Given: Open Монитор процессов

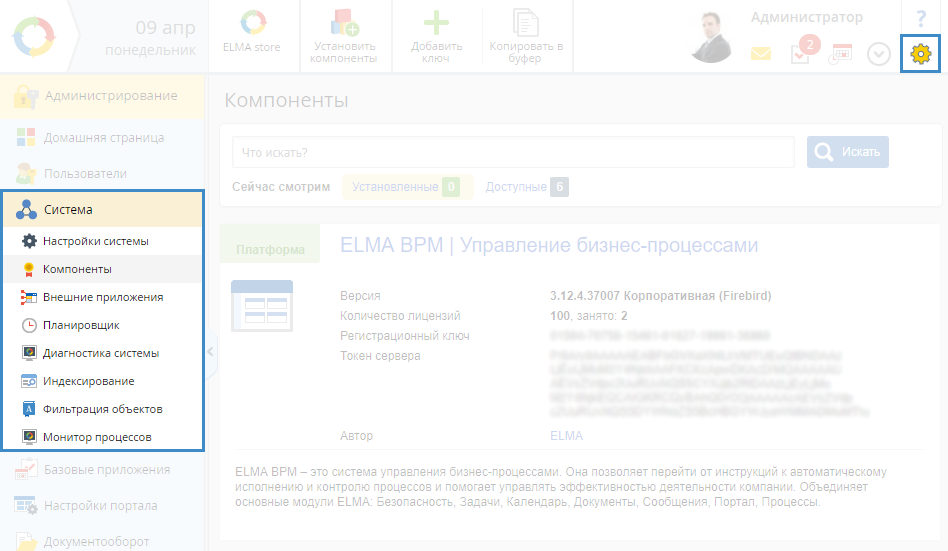Looking at the screenshot, I should [x=103, y=437].
